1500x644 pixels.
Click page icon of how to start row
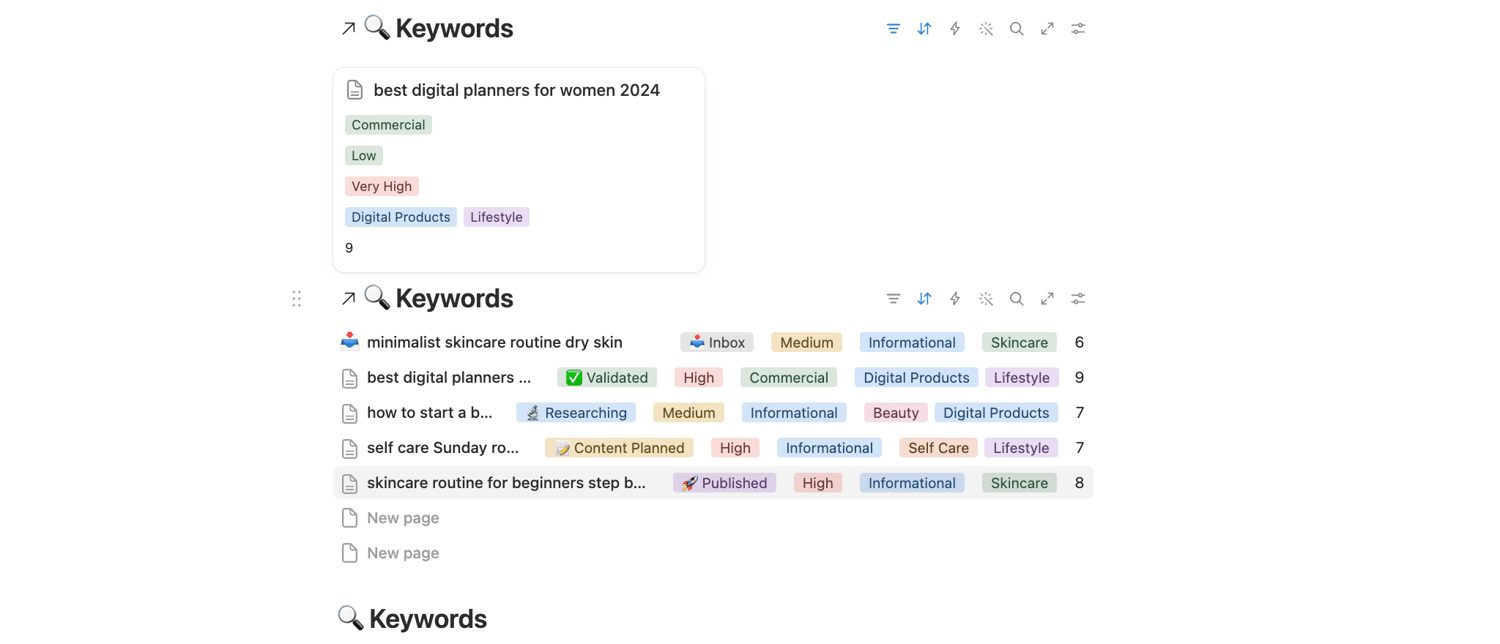click(x=349, y=413)
